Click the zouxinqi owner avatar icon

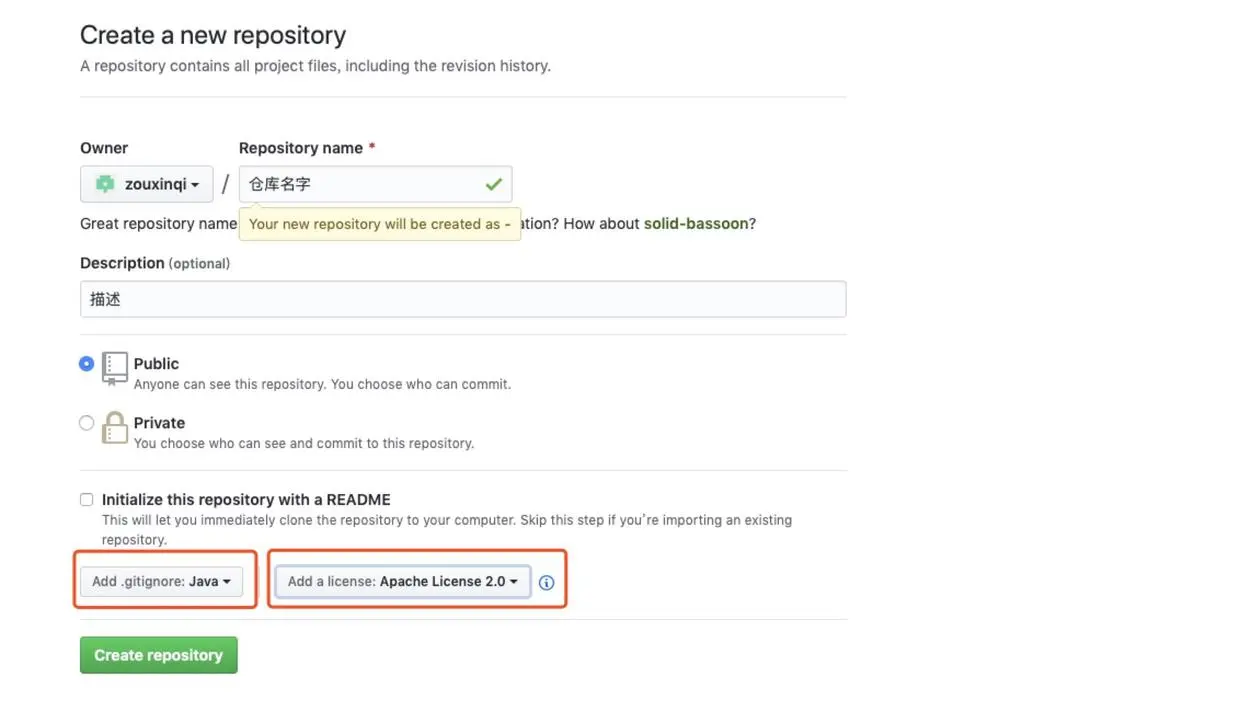105,184
